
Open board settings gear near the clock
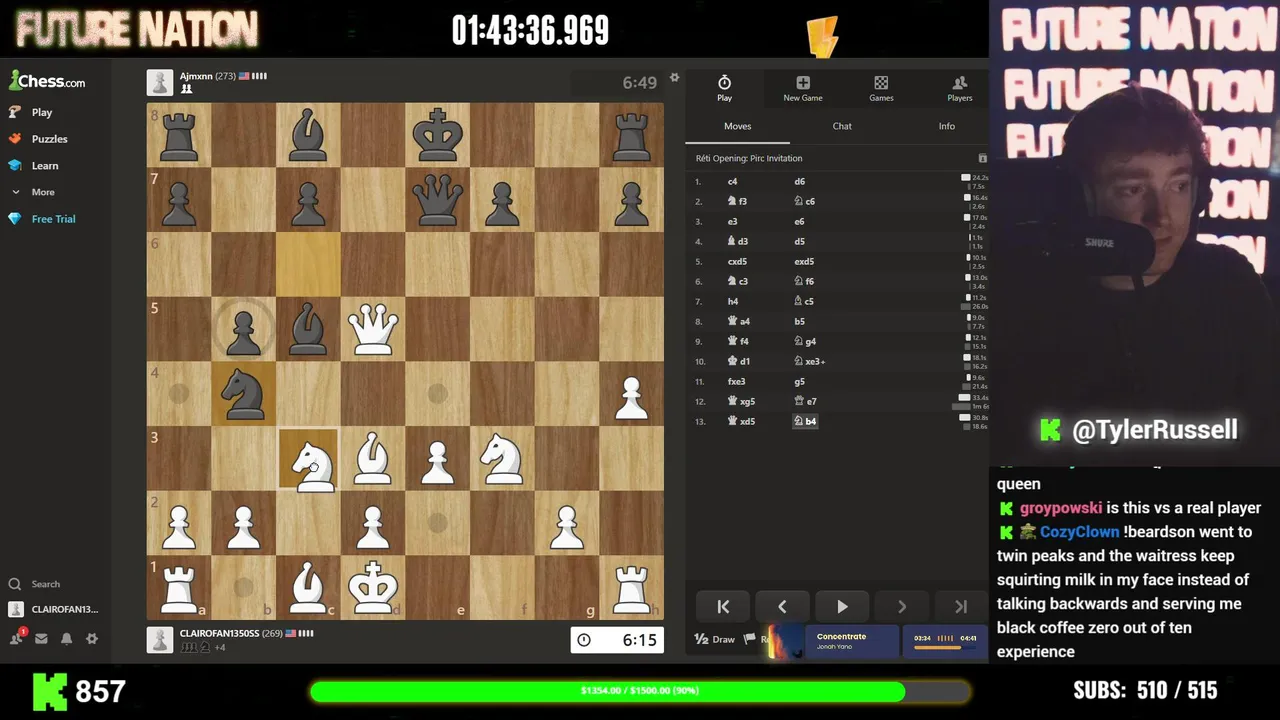click(674, 78)
